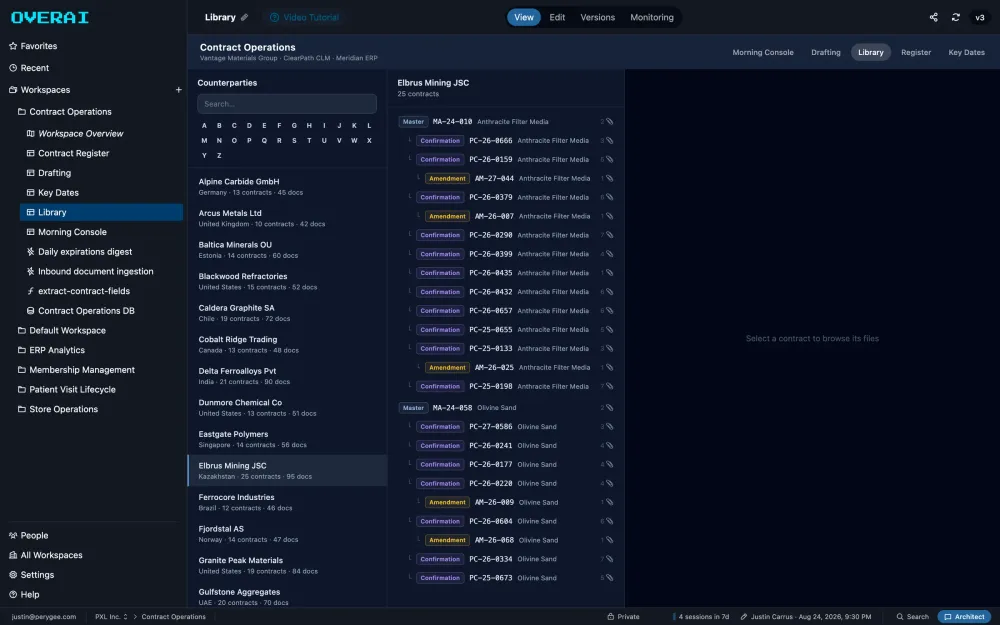Click the share icon in the top bar
The height and width of the screenshot is (625, 1000).
(x=933, y=17)
